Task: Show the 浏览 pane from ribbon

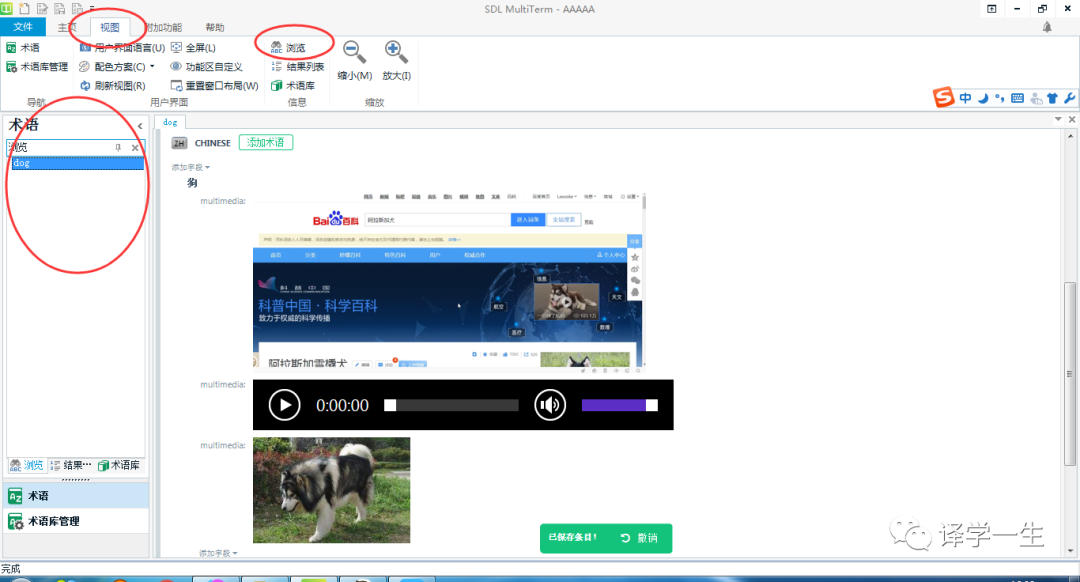Action: (x=288, y=48)
